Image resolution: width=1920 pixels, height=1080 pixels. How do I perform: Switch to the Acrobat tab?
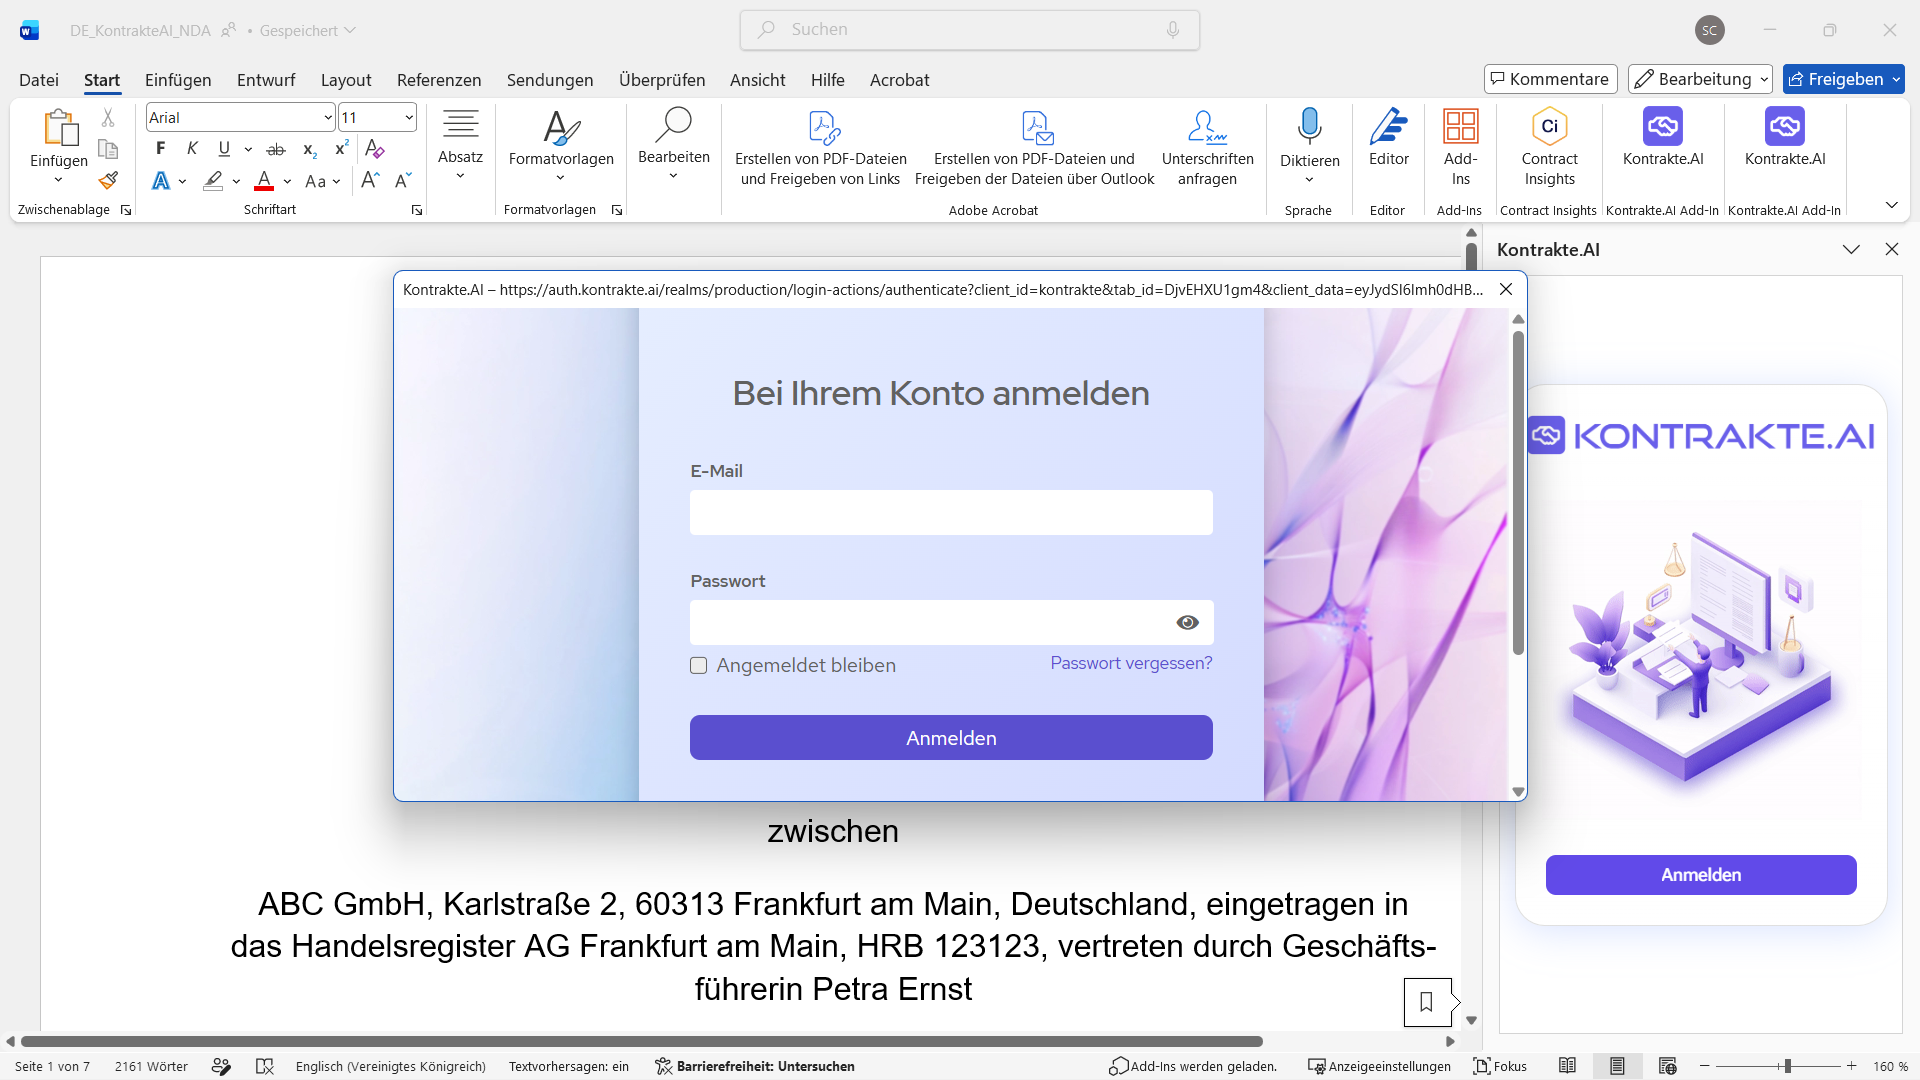899,80
